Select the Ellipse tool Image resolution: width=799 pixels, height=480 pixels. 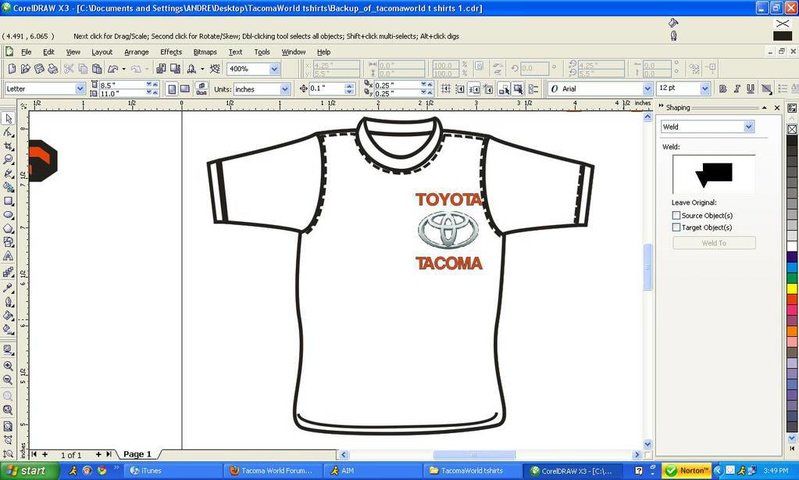[x=8, y=215]
